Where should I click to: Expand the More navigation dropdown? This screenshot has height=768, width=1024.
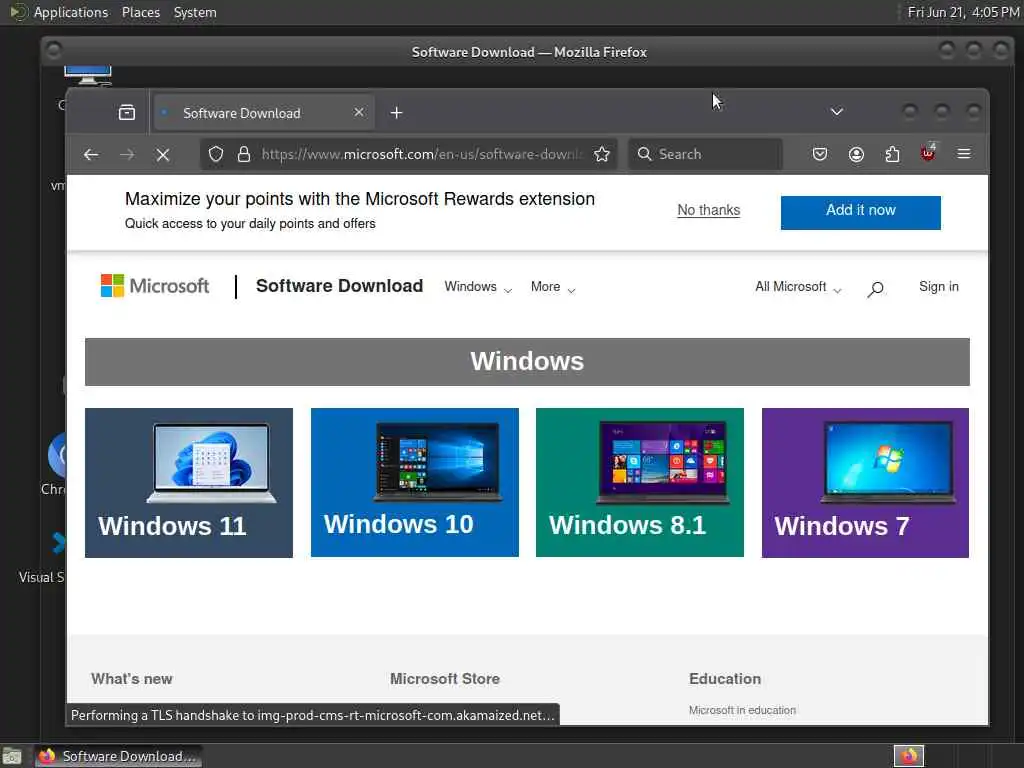click(552, 287)
